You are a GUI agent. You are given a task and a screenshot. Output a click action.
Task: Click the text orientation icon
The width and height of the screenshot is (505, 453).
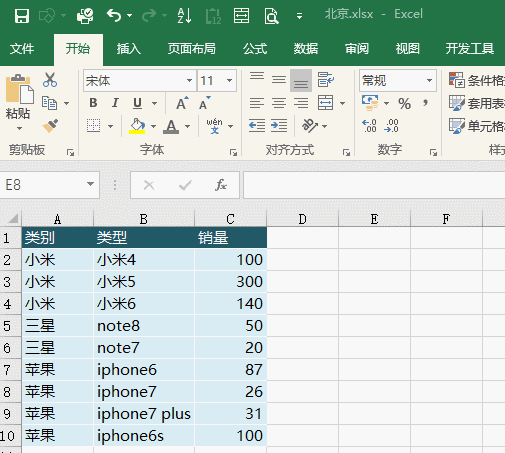tap(310, 126)
